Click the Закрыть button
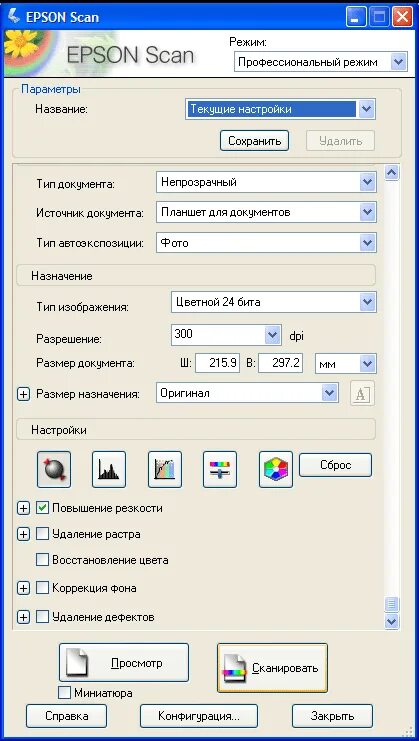Image resolution: width=419 pixels, height=741 pixels. [x=333, y=716]
